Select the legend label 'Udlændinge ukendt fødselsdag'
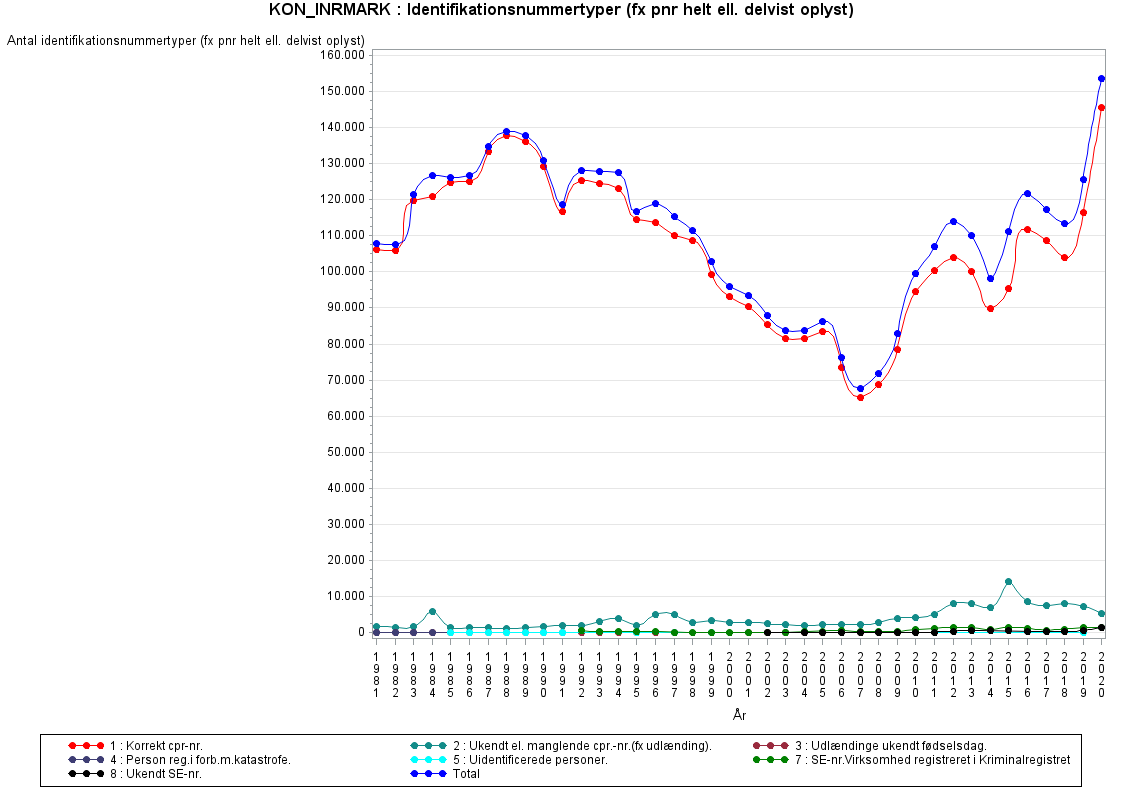The image size is (1122, 793). tap(895, 746)
